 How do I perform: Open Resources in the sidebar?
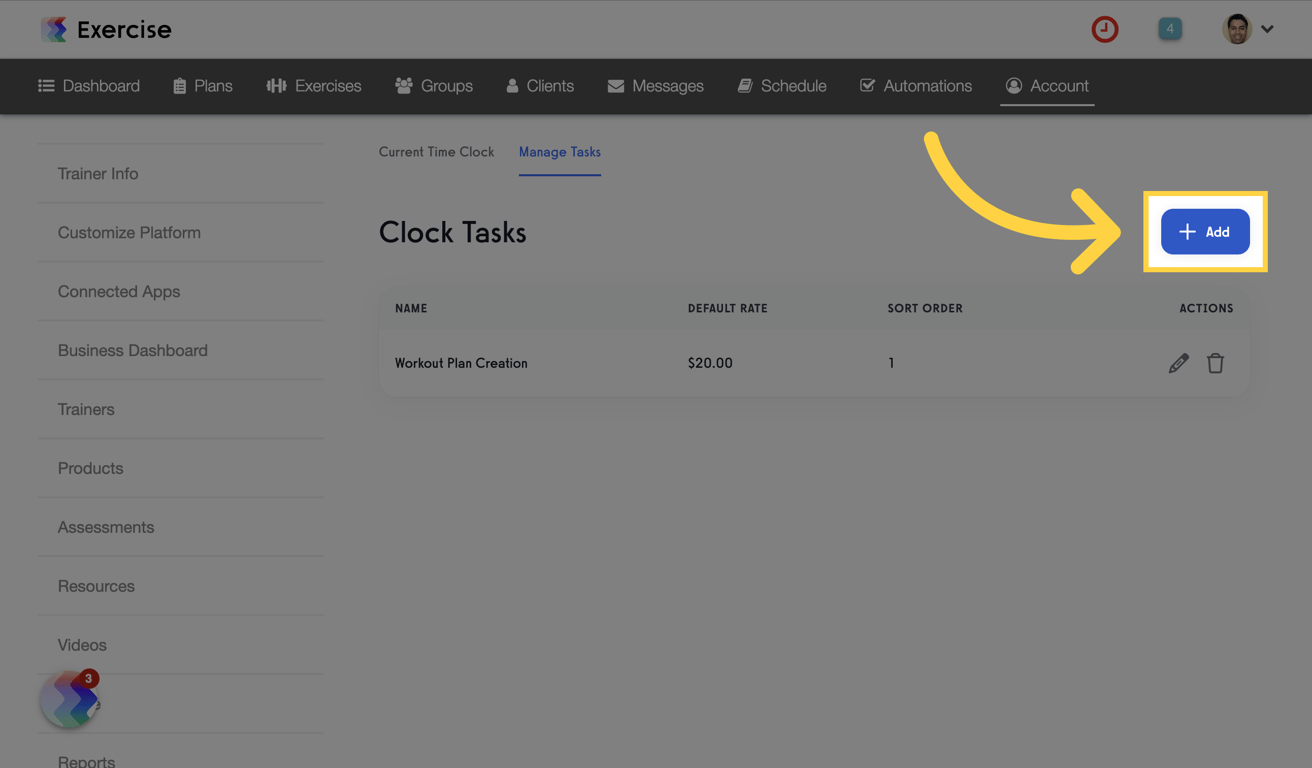(181, 587)
